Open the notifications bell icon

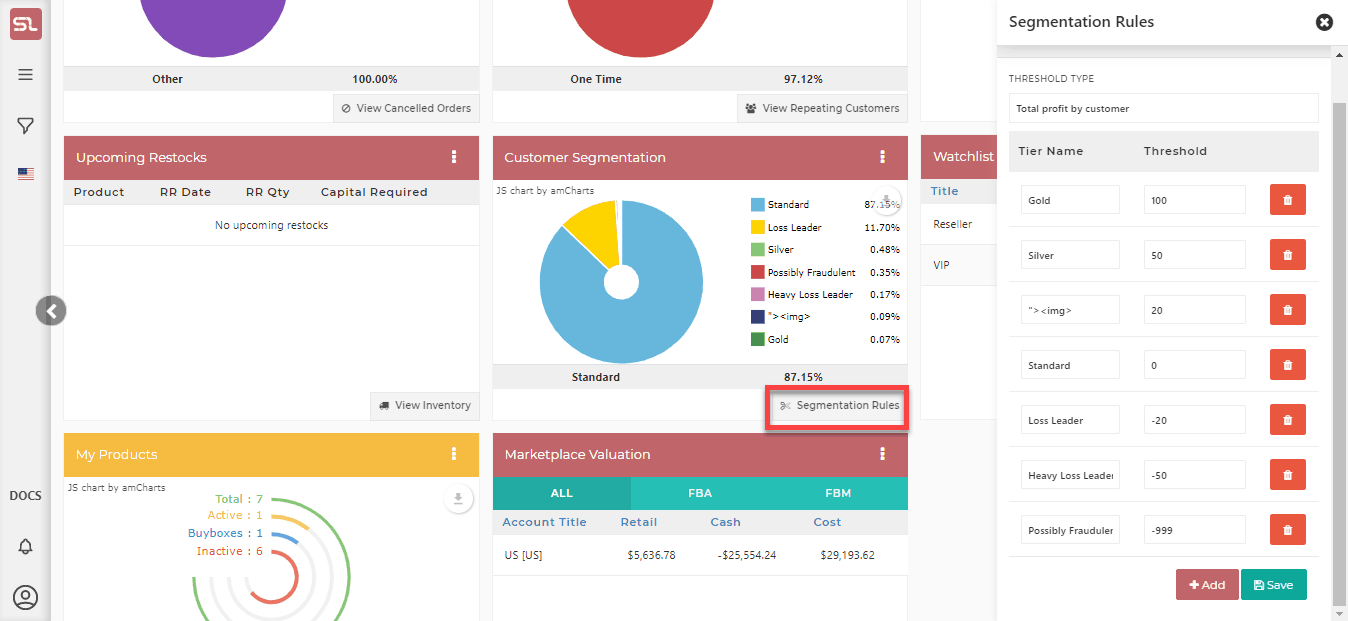[x=26, y=547]
